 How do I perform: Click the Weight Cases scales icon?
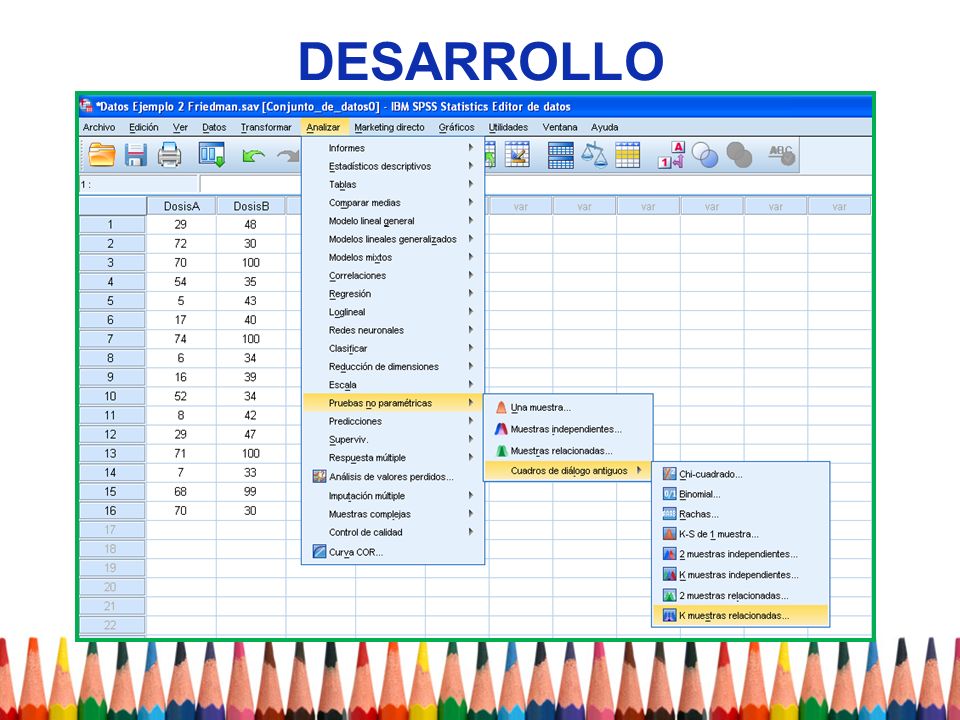click(594, 155)
